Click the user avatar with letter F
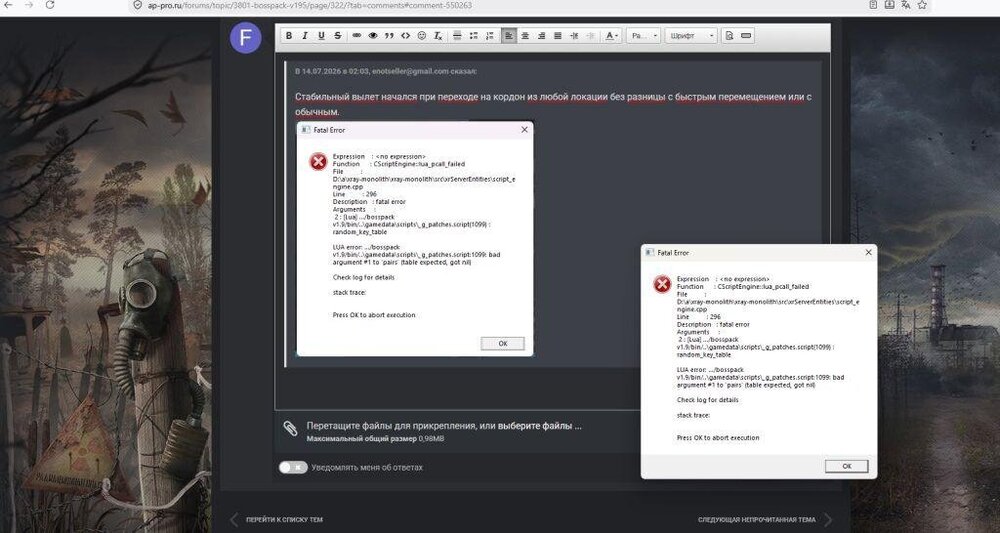Viewport: 1000px width, 533px height. (x=246, y=38)
